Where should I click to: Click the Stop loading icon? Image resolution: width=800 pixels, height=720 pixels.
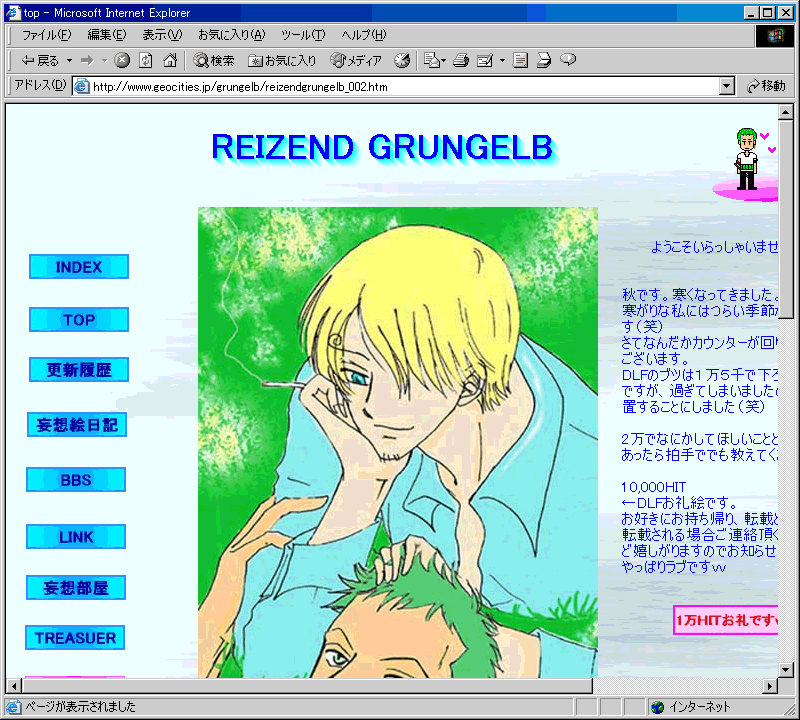pos(121,60)
